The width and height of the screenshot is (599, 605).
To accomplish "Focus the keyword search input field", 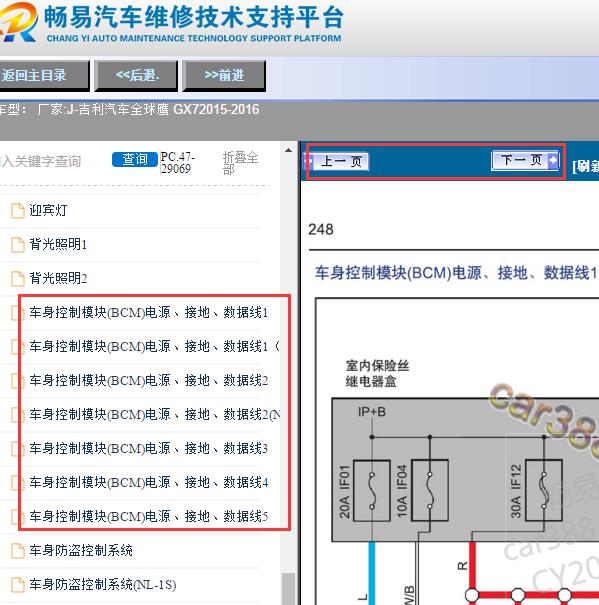I will [x=54, y=161].
